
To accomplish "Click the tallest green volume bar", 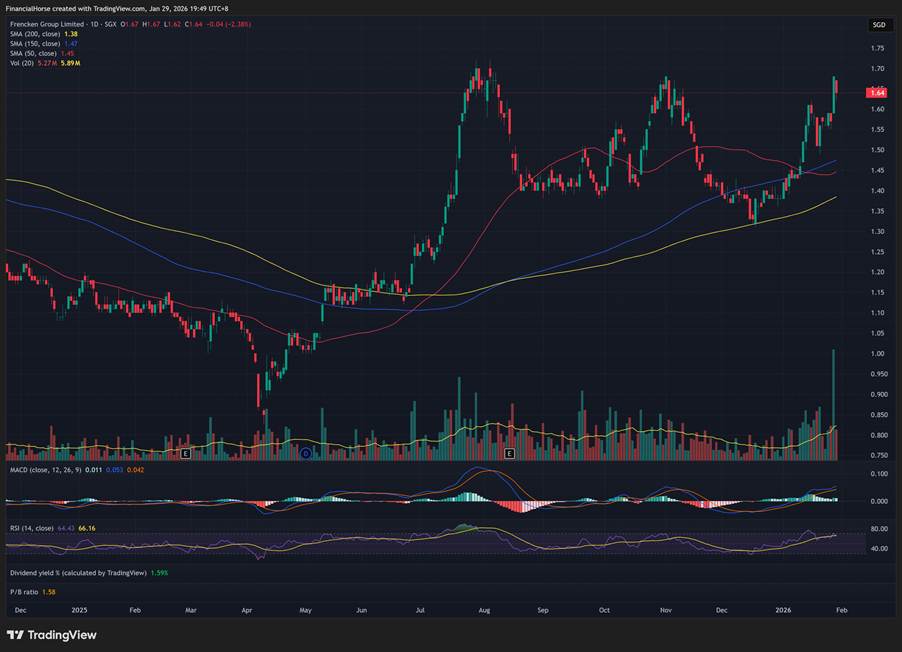I will 833,405.
